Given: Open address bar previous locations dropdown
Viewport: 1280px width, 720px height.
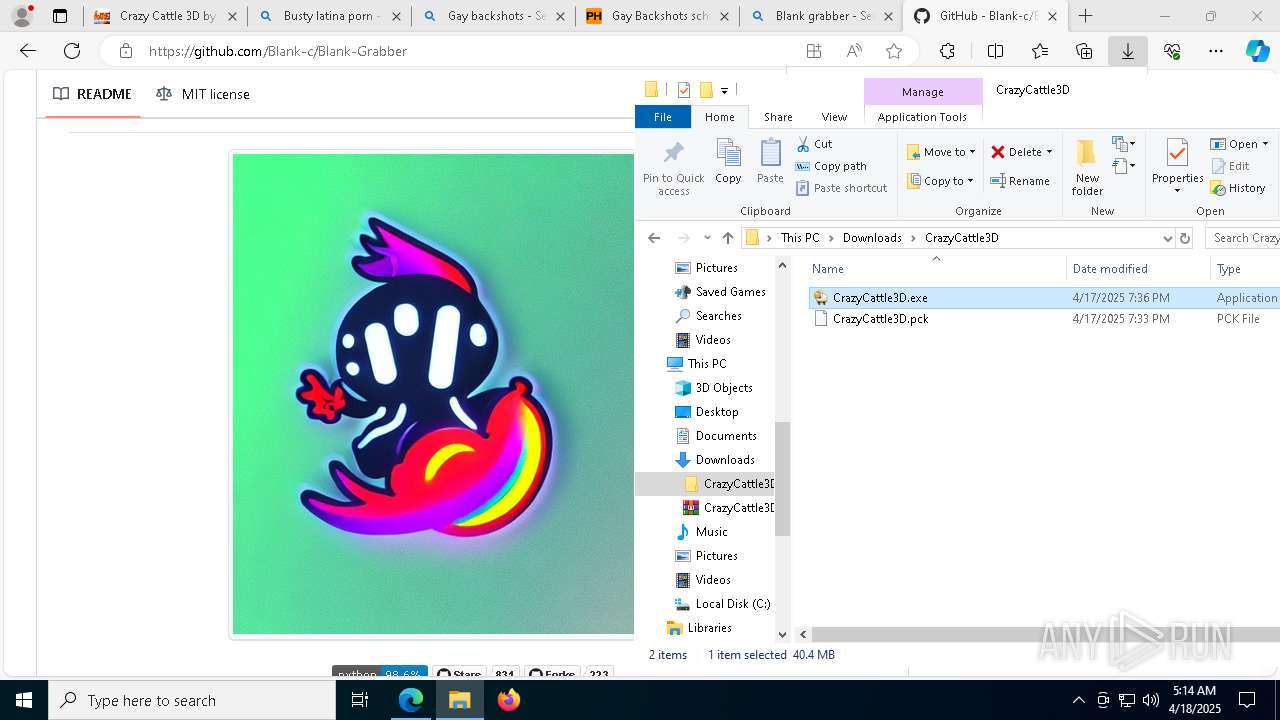Looking at the screenshot, I should tap(1167, 238).
